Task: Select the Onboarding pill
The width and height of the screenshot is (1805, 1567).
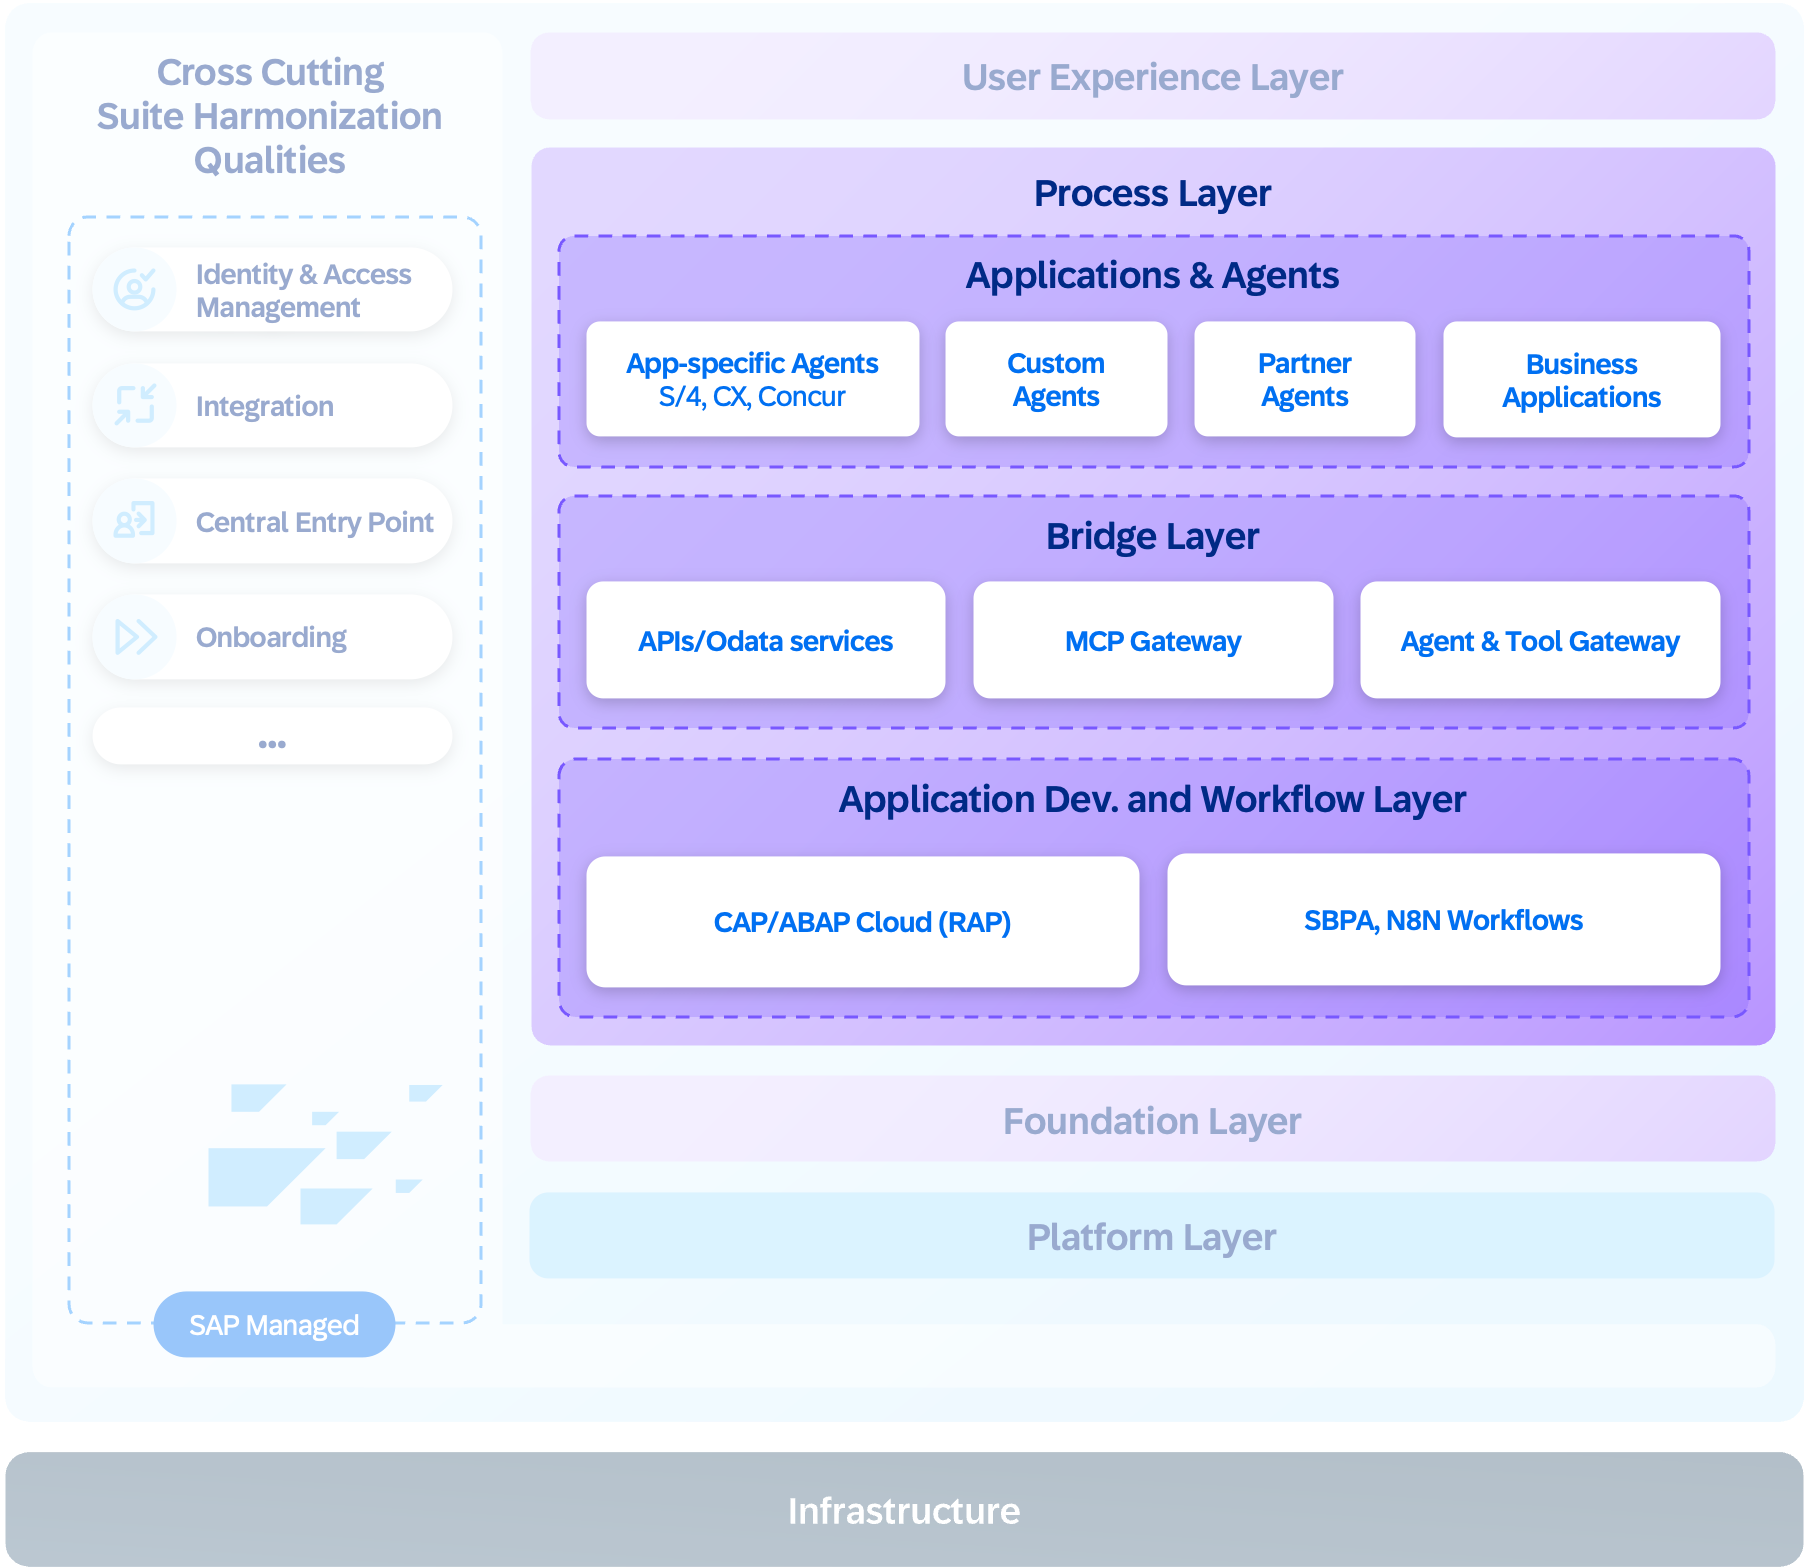Action: coord(272,637)
